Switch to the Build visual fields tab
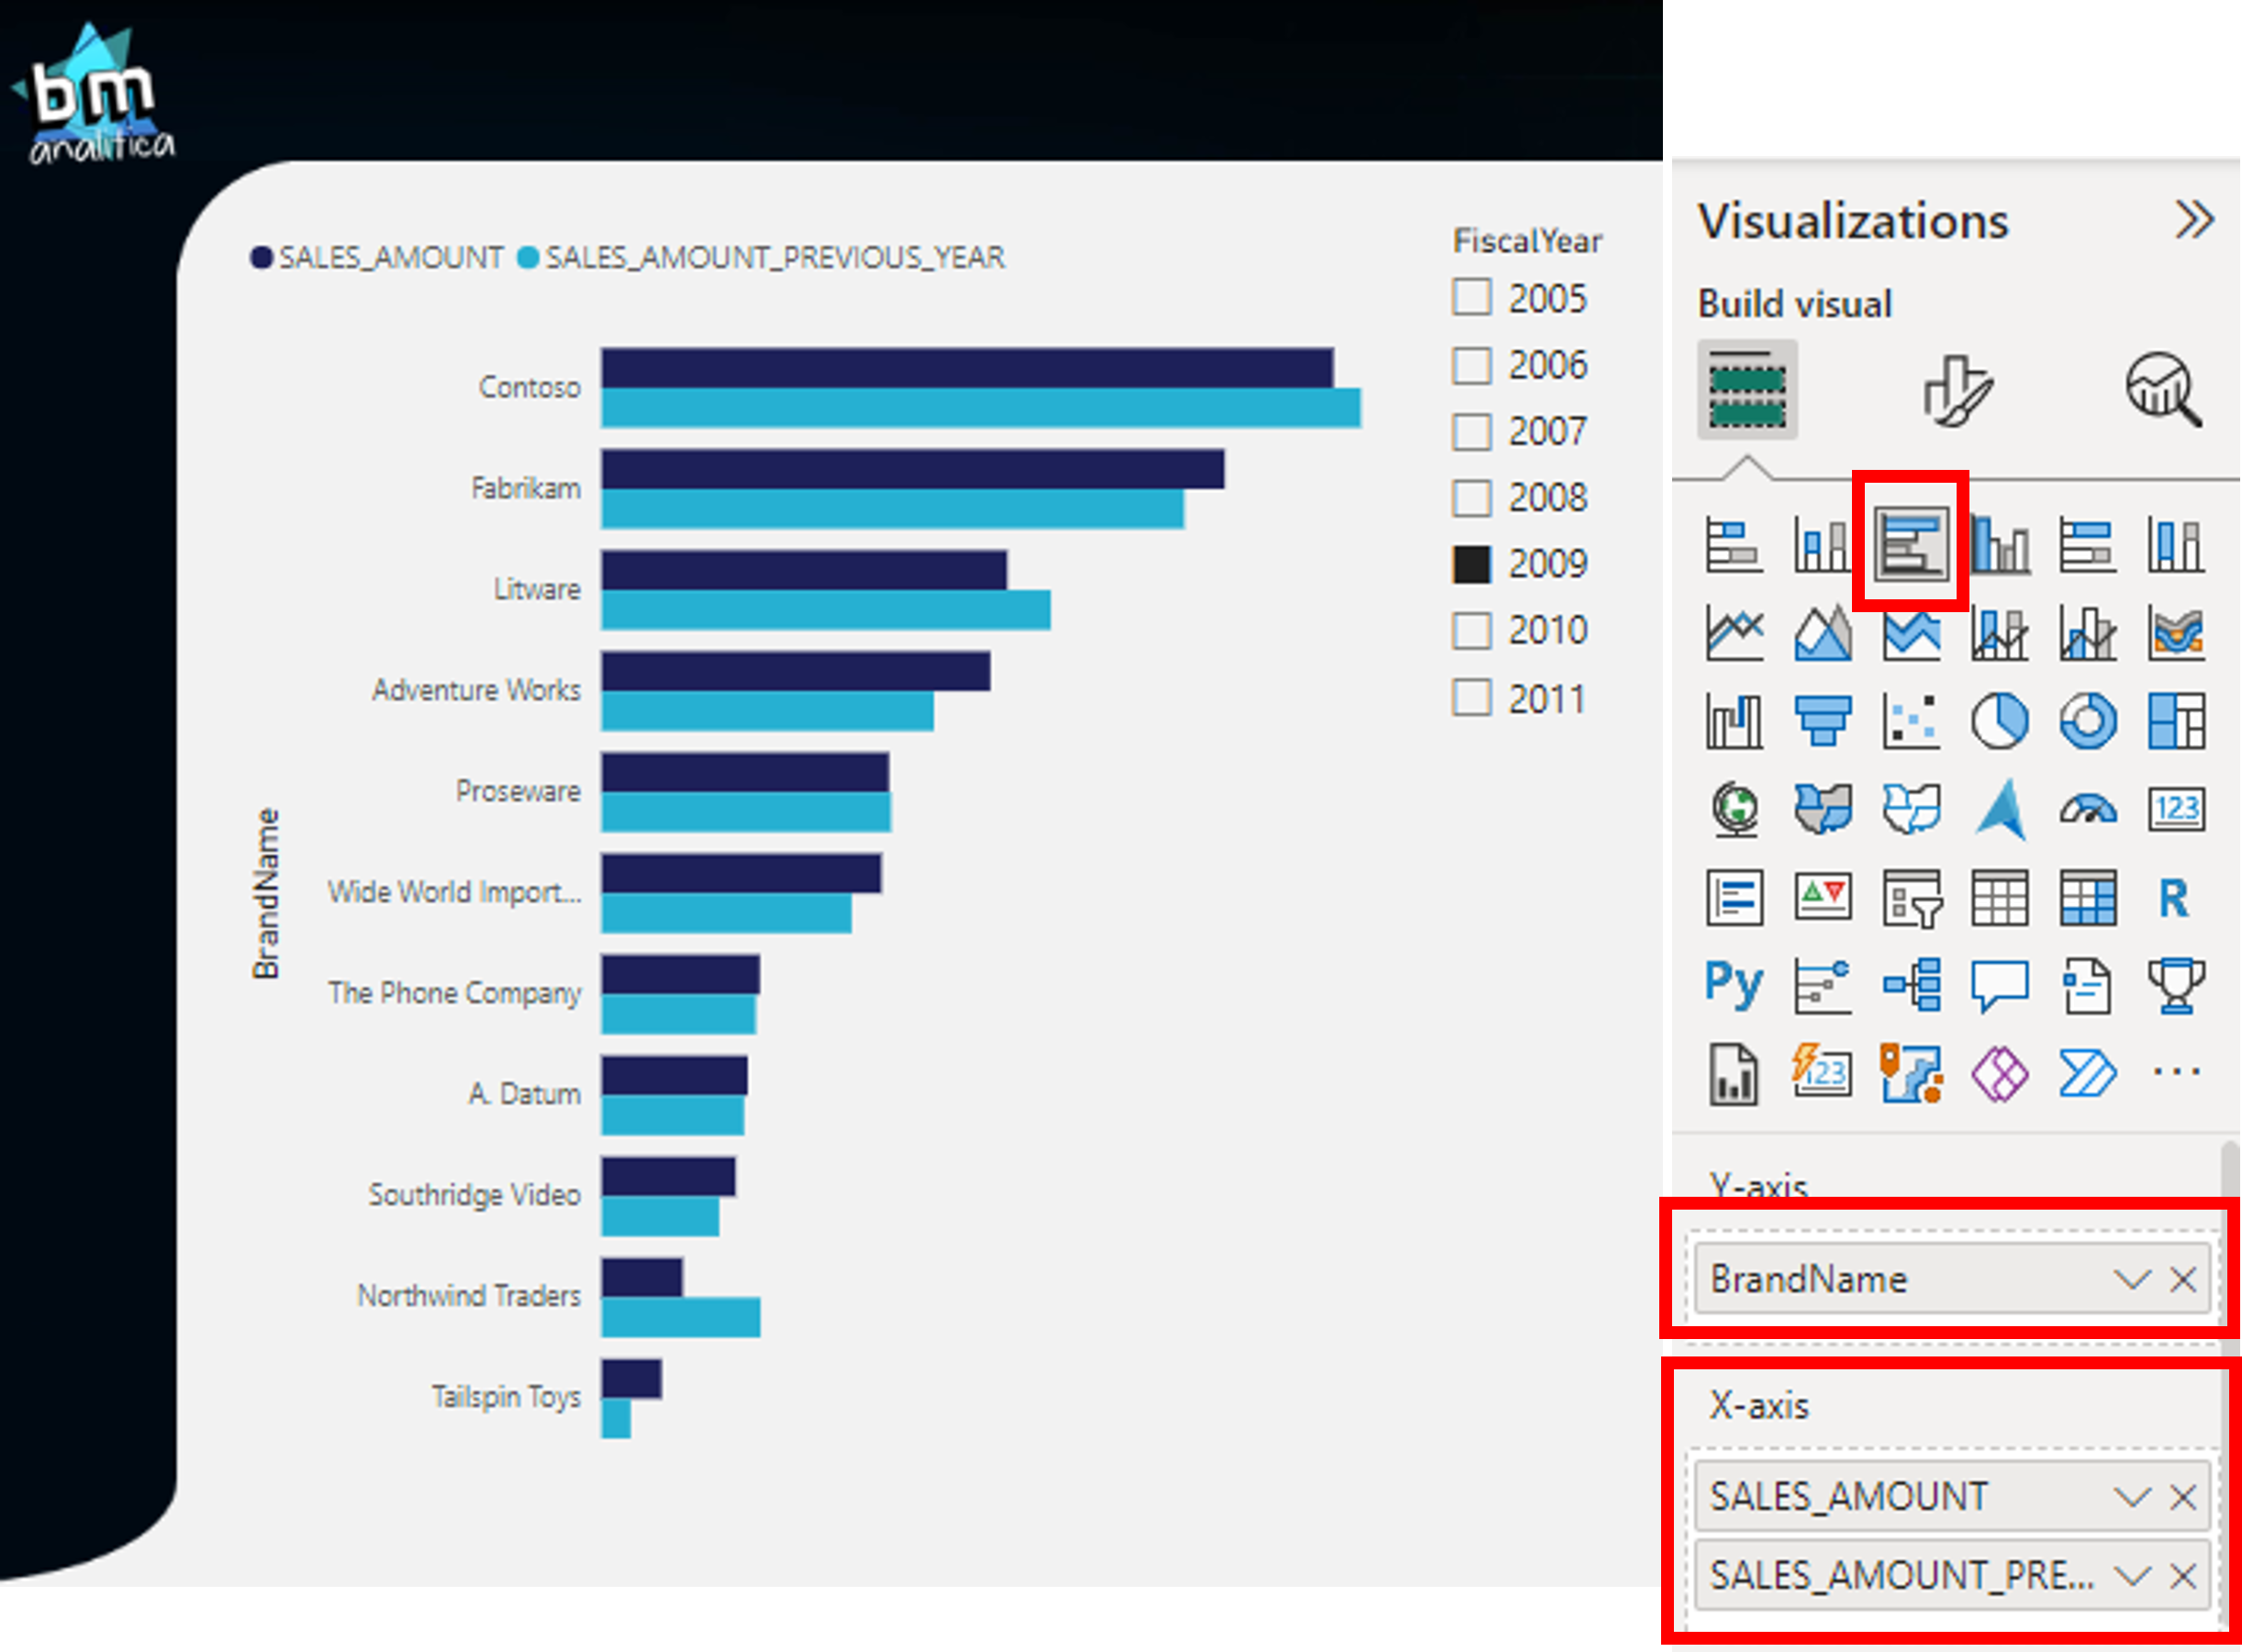The width and height of the screenshot is (2242, 1652). coord(1747,389)
